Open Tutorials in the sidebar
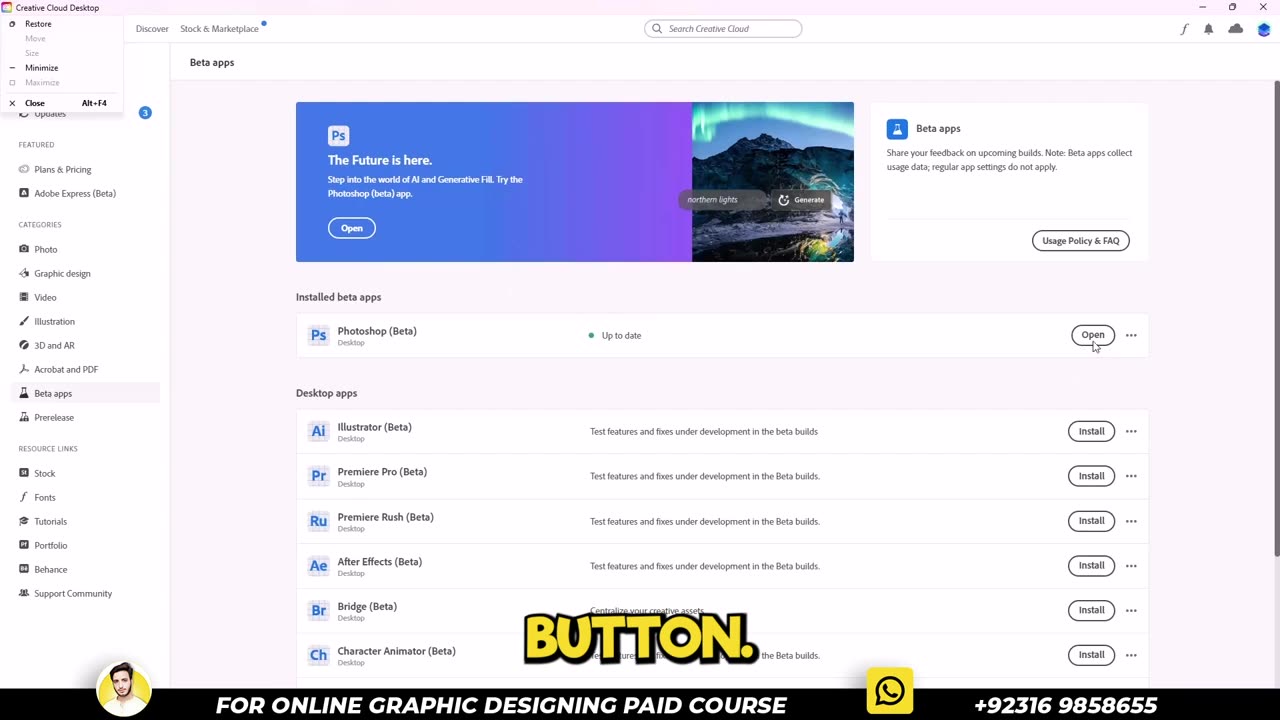Viewport: 1280px width, 720px height. point(50,521)
